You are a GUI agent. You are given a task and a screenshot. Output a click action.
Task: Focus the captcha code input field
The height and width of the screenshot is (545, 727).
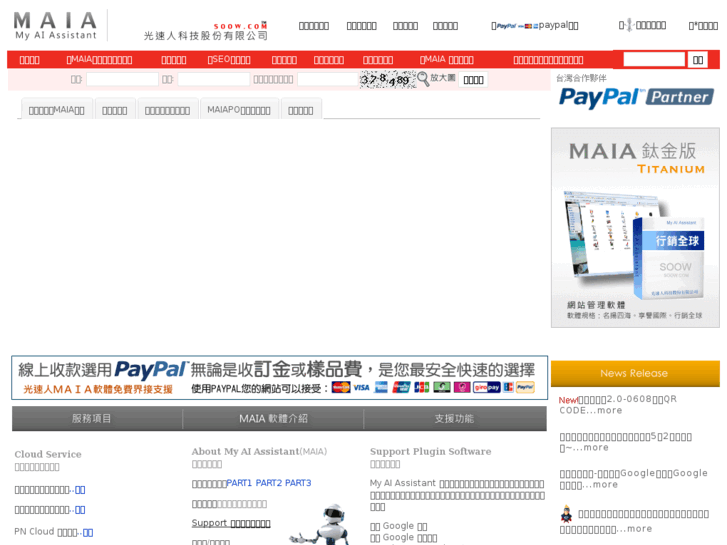329,79
